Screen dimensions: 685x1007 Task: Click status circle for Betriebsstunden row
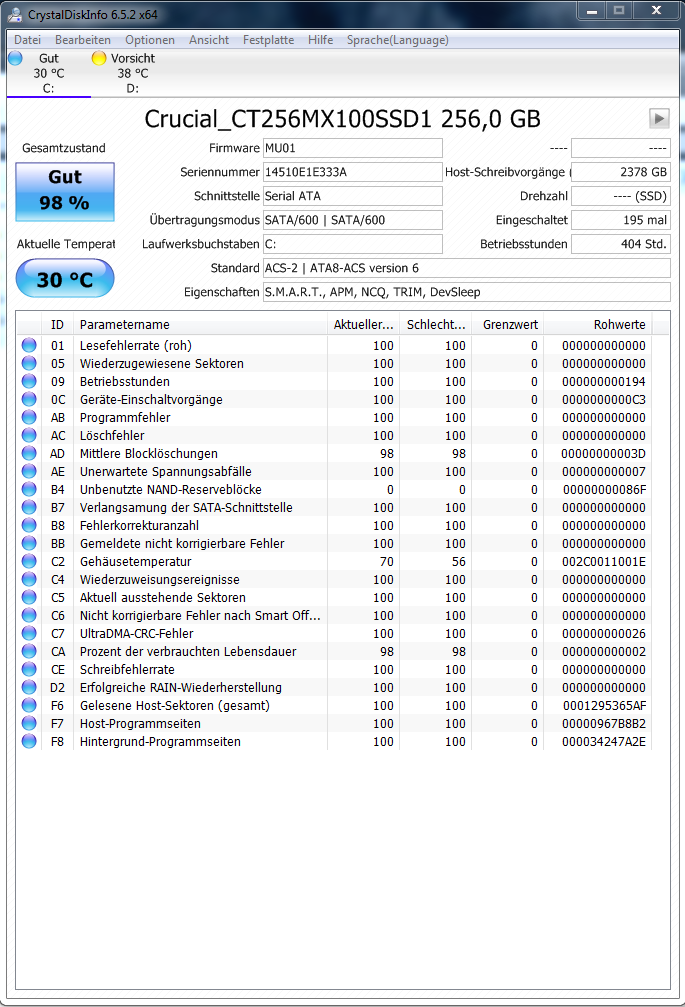tap(29, 381)
